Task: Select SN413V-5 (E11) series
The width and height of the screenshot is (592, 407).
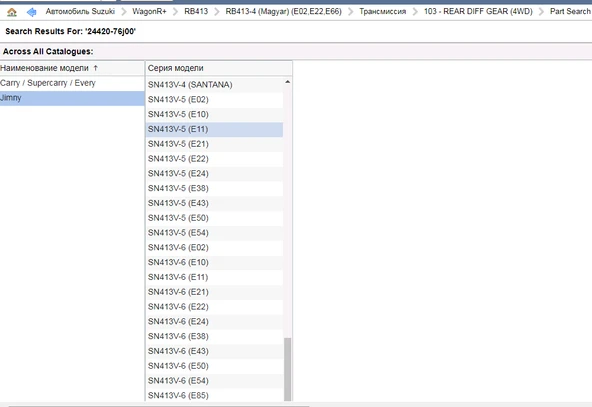Action: click(214, 129)
